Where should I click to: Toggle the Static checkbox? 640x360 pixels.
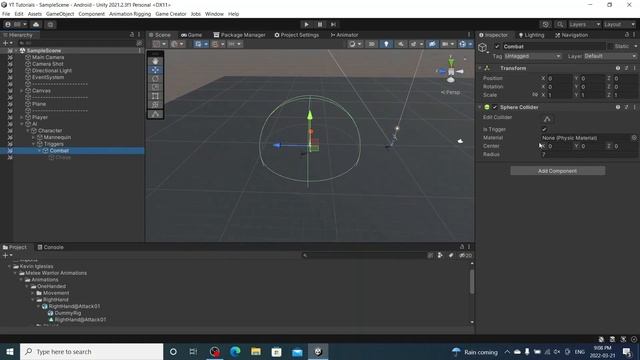pyautogui.click(x=610, y=47)
